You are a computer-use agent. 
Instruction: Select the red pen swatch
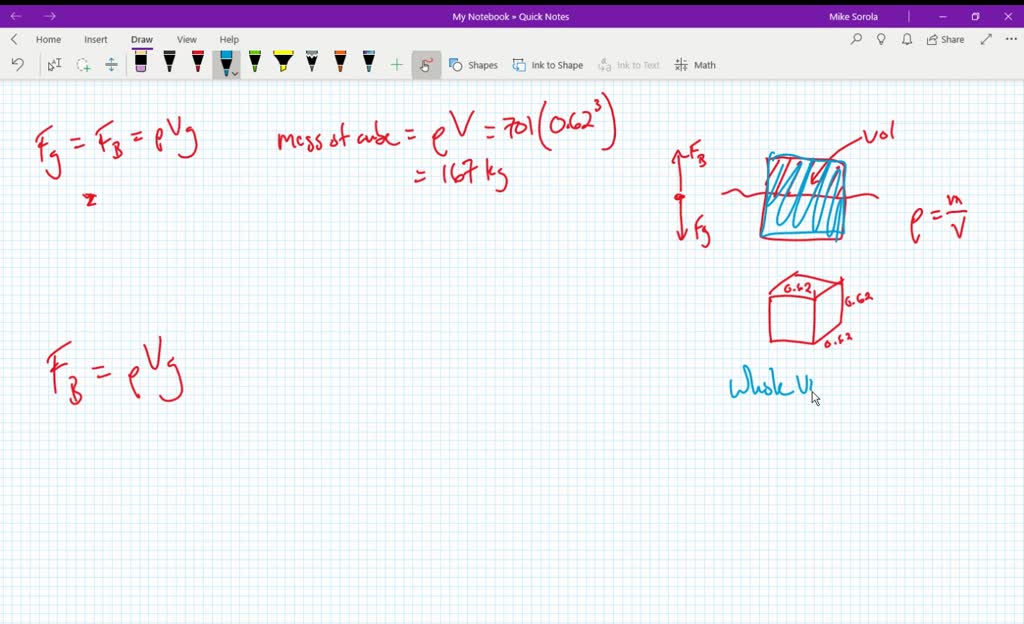click(196, 62)
